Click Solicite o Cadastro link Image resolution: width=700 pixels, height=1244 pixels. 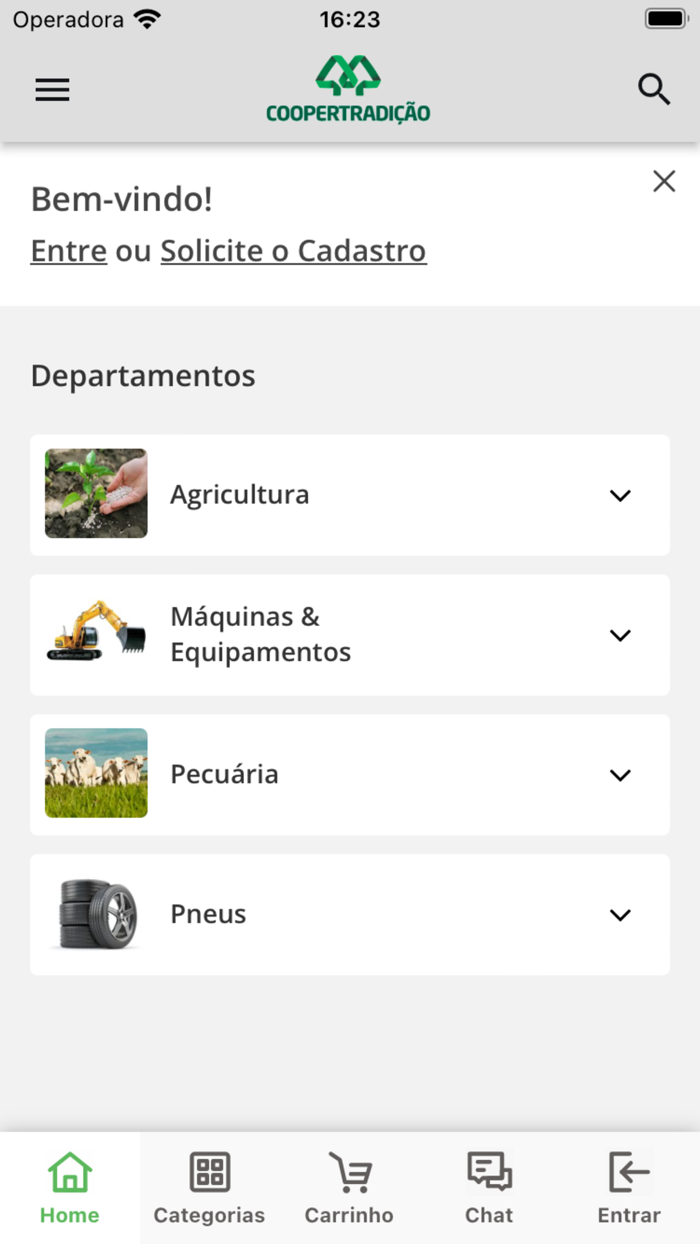(293, 251)
